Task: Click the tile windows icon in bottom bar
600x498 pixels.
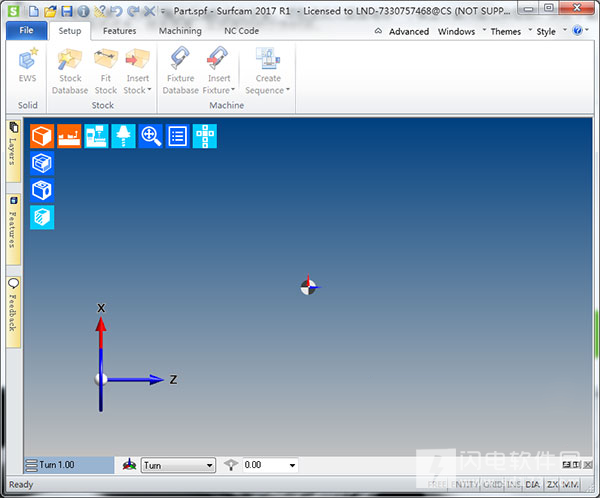Action: tap(567, 464)
